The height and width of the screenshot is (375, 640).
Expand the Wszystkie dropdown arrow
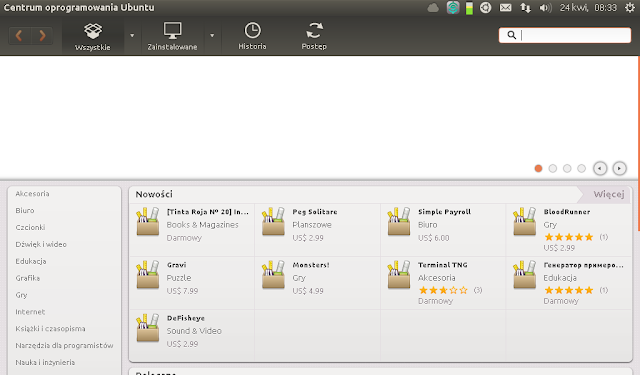point(132,36)
